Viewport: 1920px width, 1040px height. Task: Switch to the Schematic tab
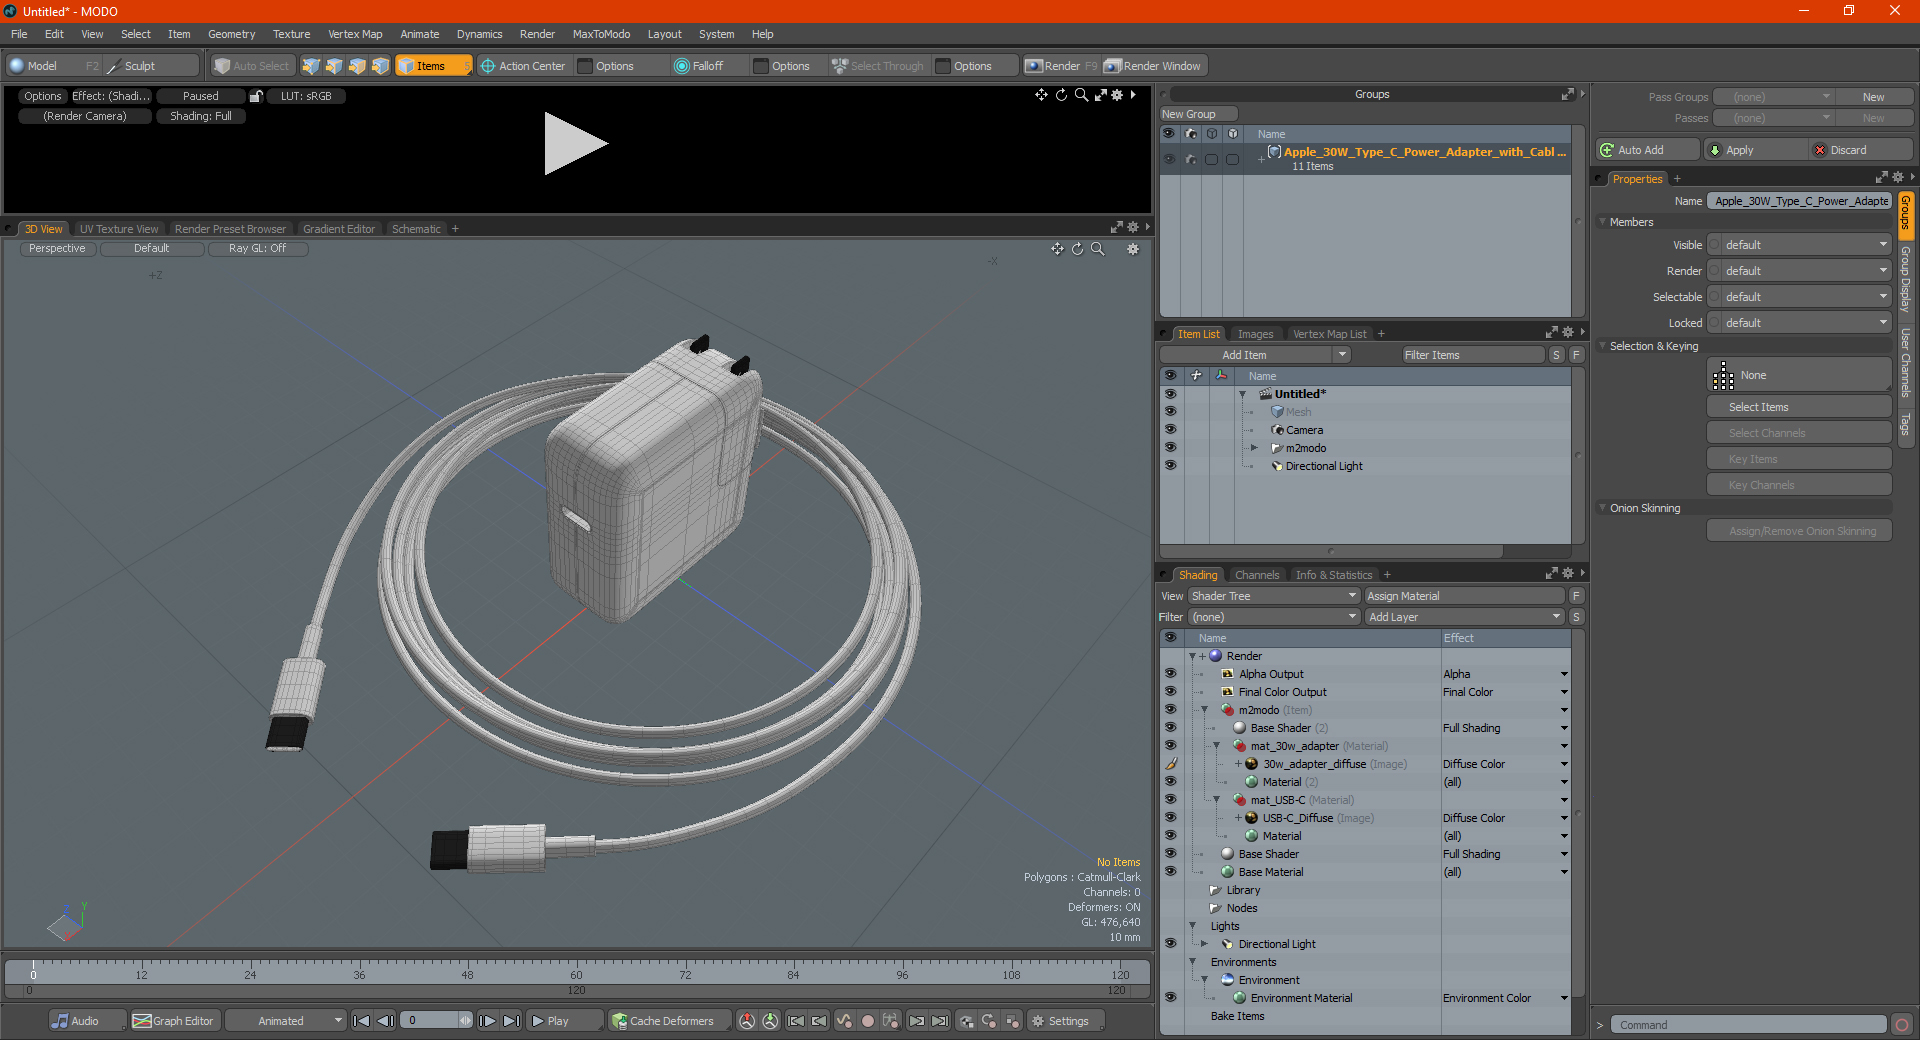coord(416,229)
